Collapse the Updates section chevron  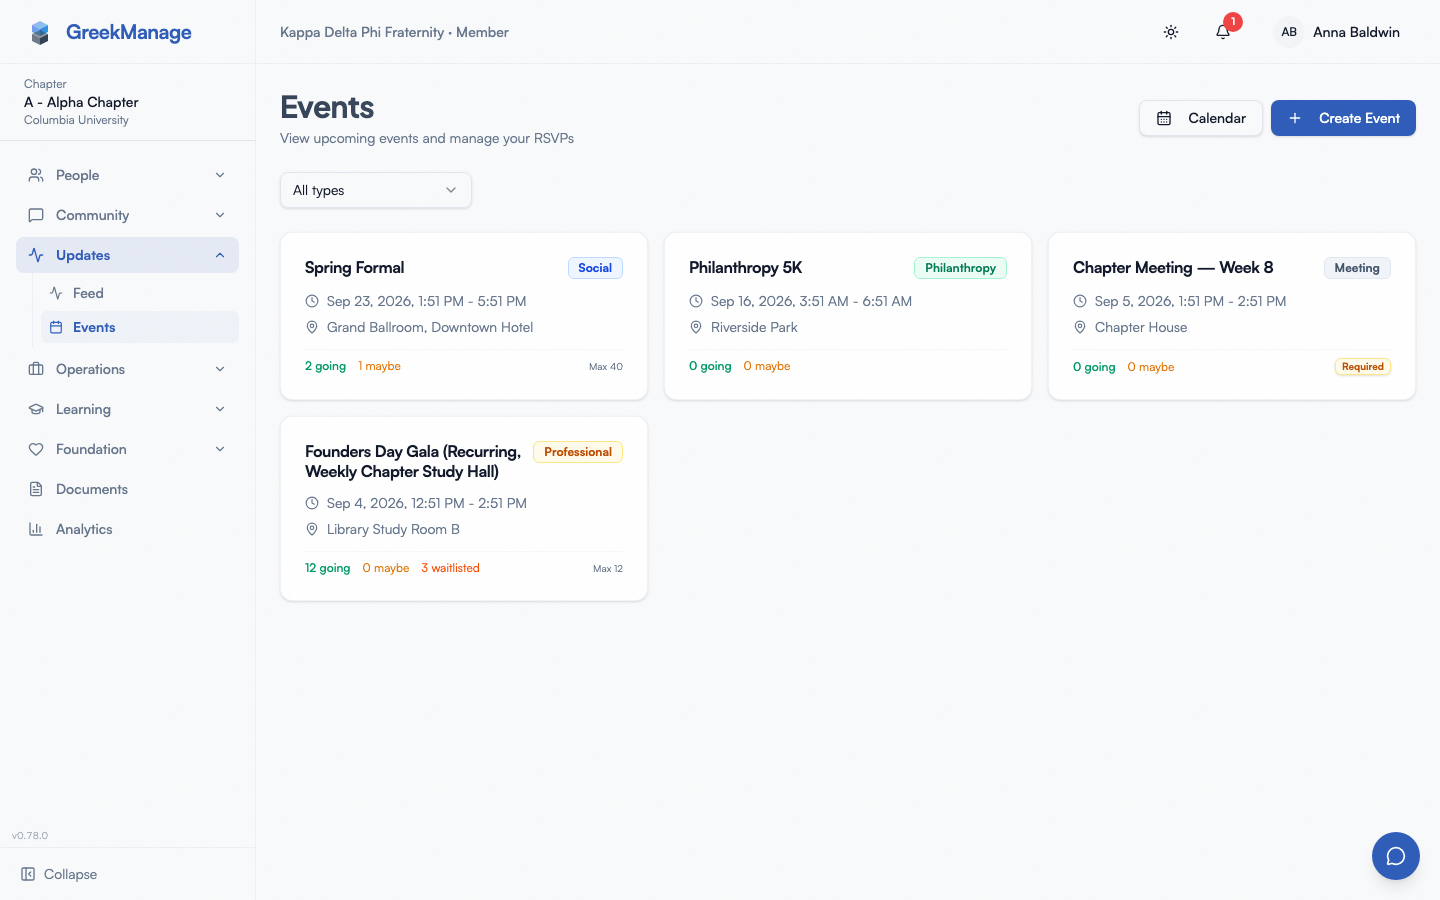(x=220, y=255)
